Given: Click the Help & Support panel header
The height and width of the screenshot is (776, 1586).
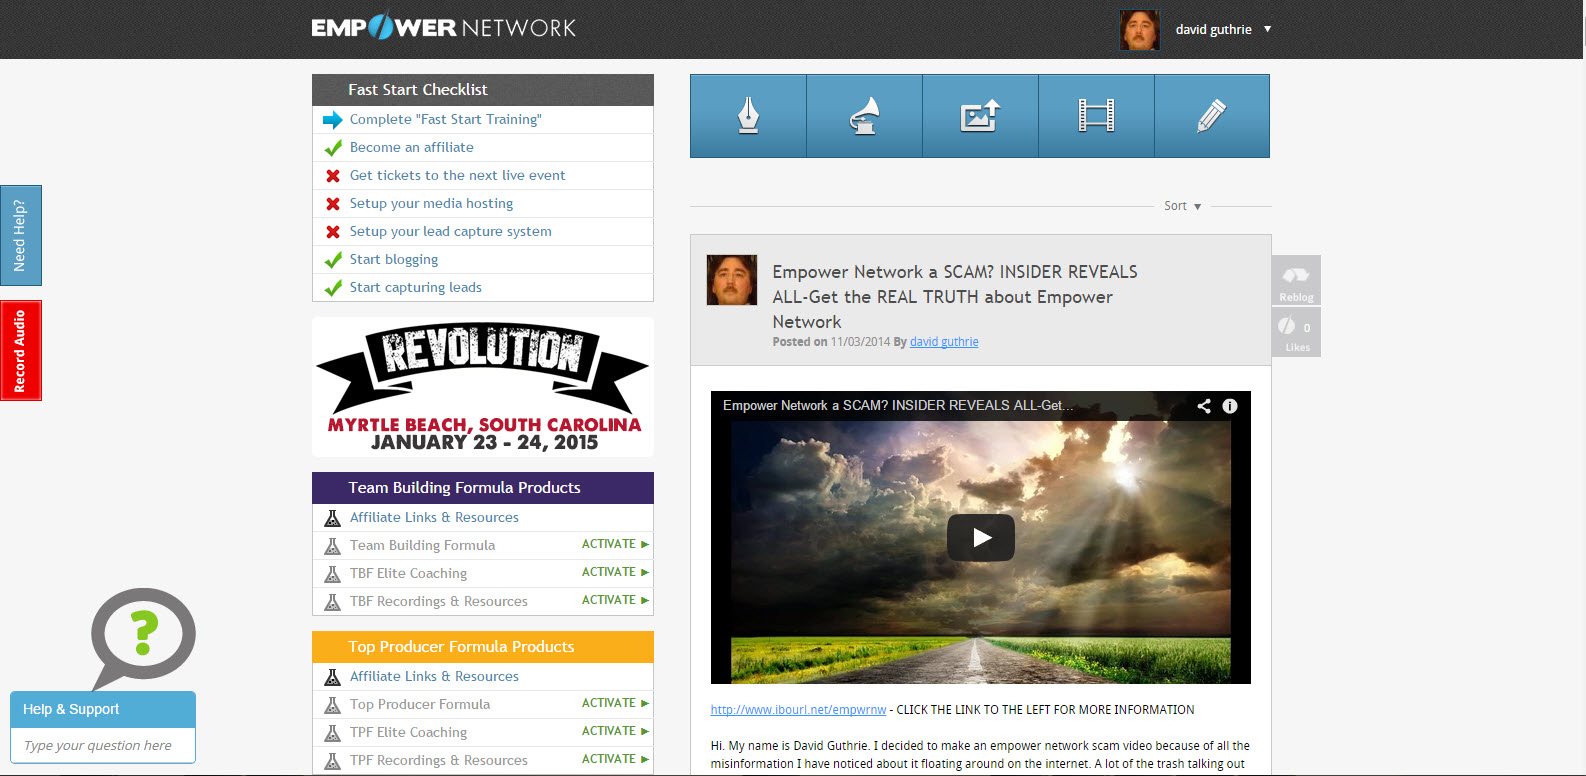Looking at the screenshot, I should tap(103, 709).
